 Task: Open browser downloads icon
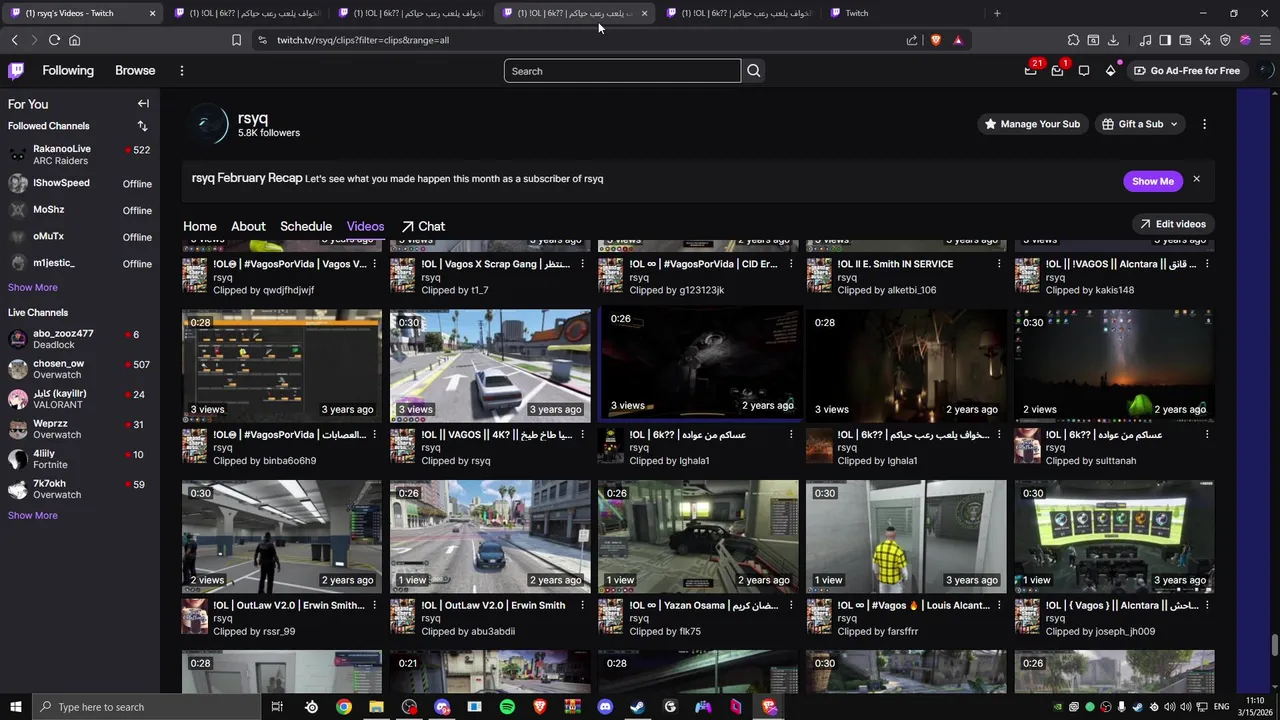(x=1113, y=40)
